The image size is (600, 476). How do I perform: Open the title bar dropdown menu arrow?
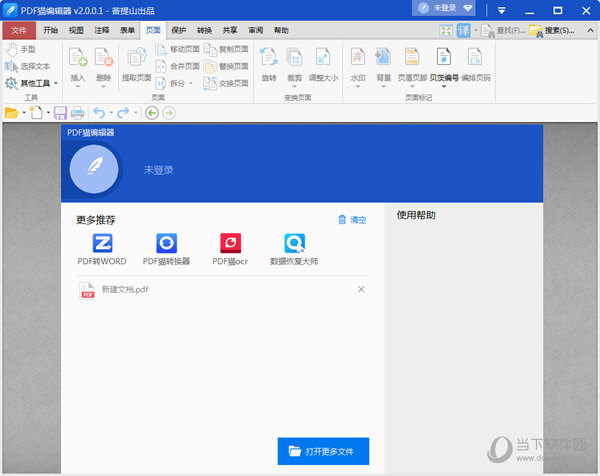click(502, 10)
